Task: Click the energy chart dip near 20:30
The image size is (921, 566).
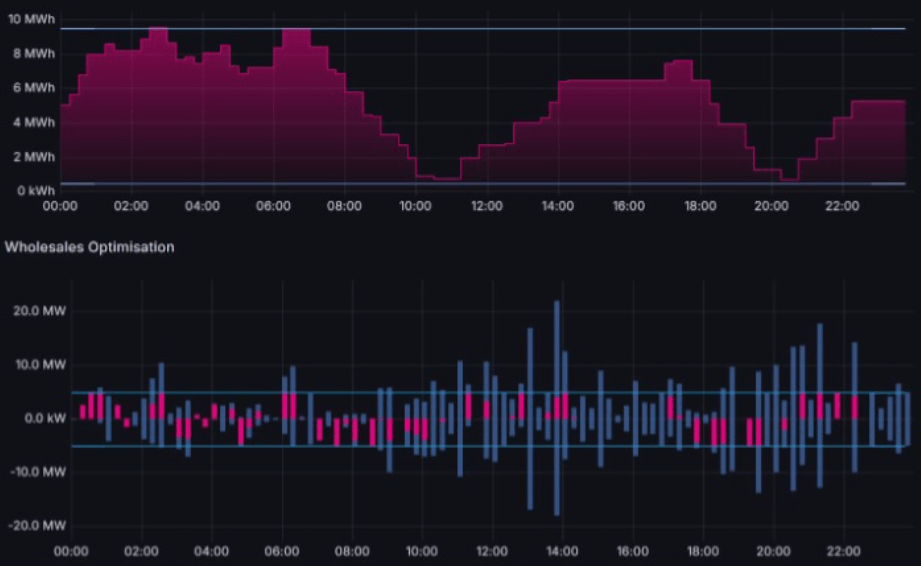Action: 790,180
